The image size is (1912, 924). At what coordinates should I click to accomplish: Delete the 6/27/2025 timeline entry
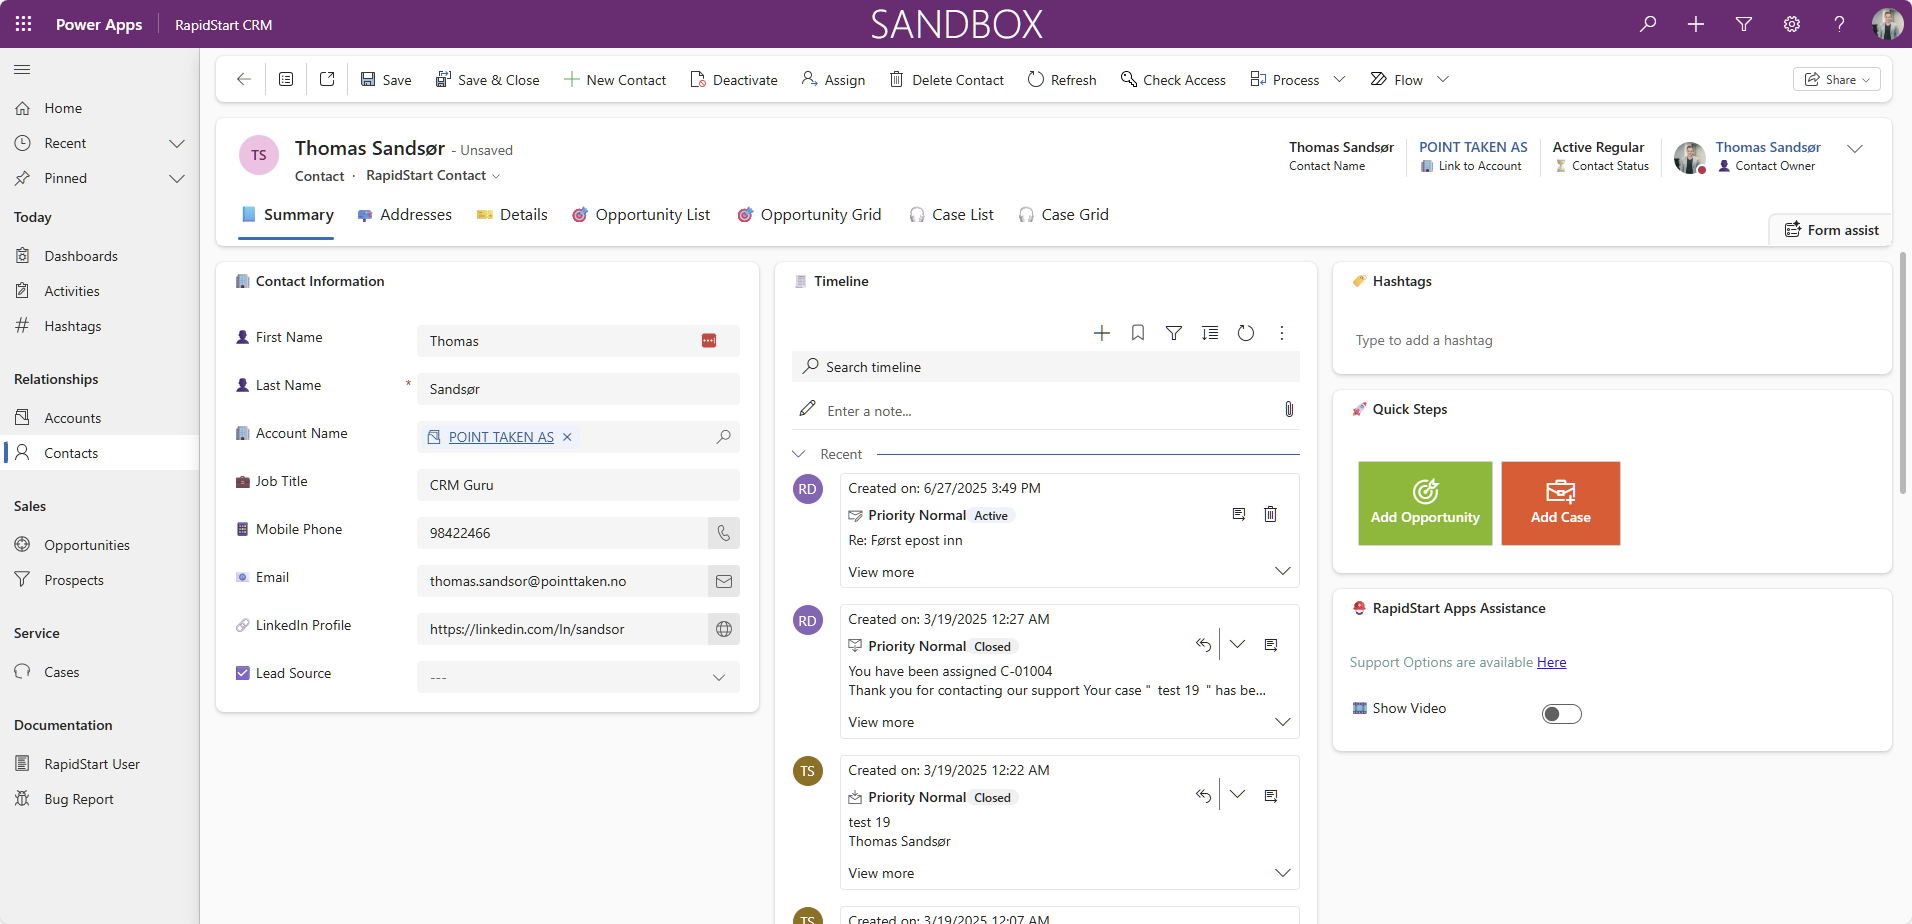pyautogui.click(x=1270, y=514)
